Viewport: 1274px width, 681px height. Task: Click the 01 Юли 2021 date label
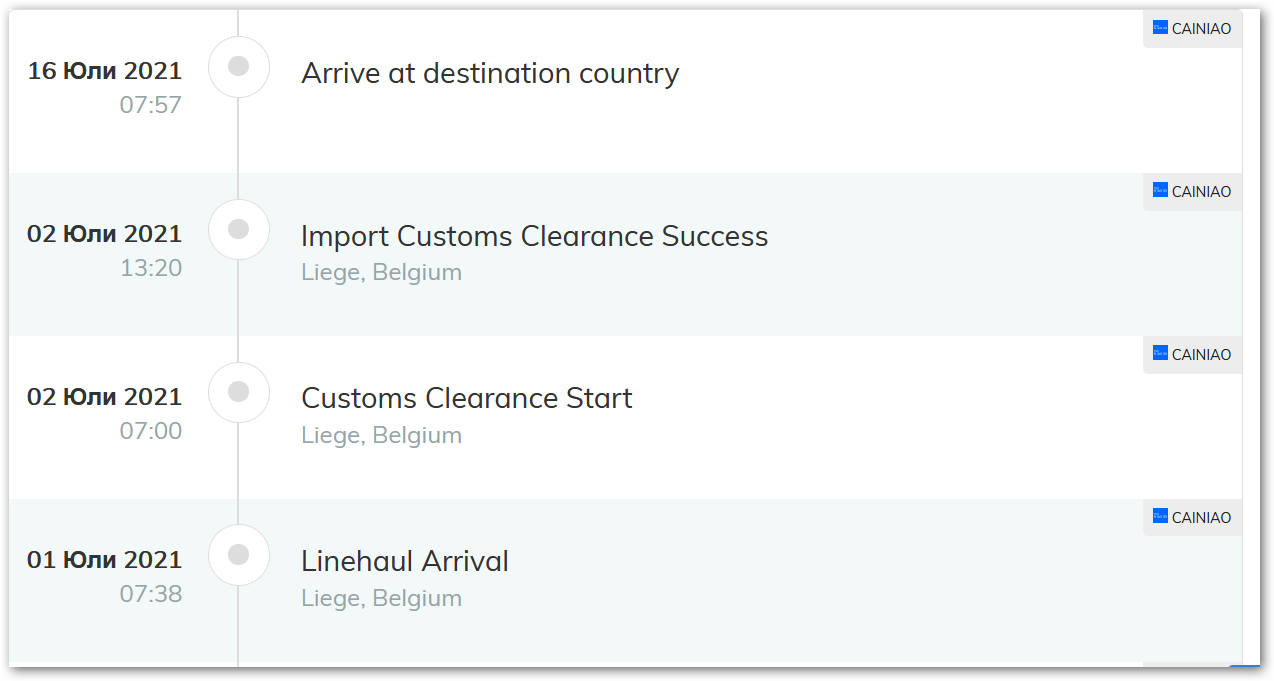(x=105, y=560)
